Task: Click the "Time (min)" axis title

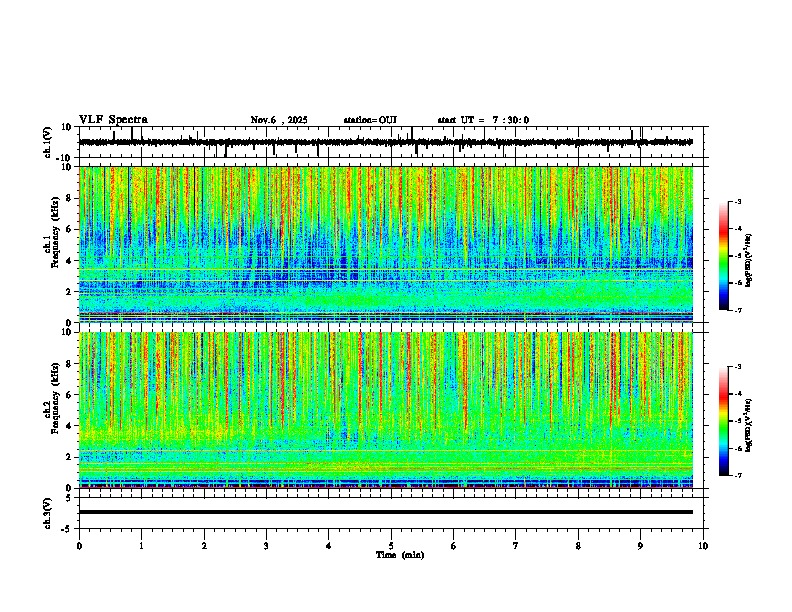Action: click(x=400, y=555)
